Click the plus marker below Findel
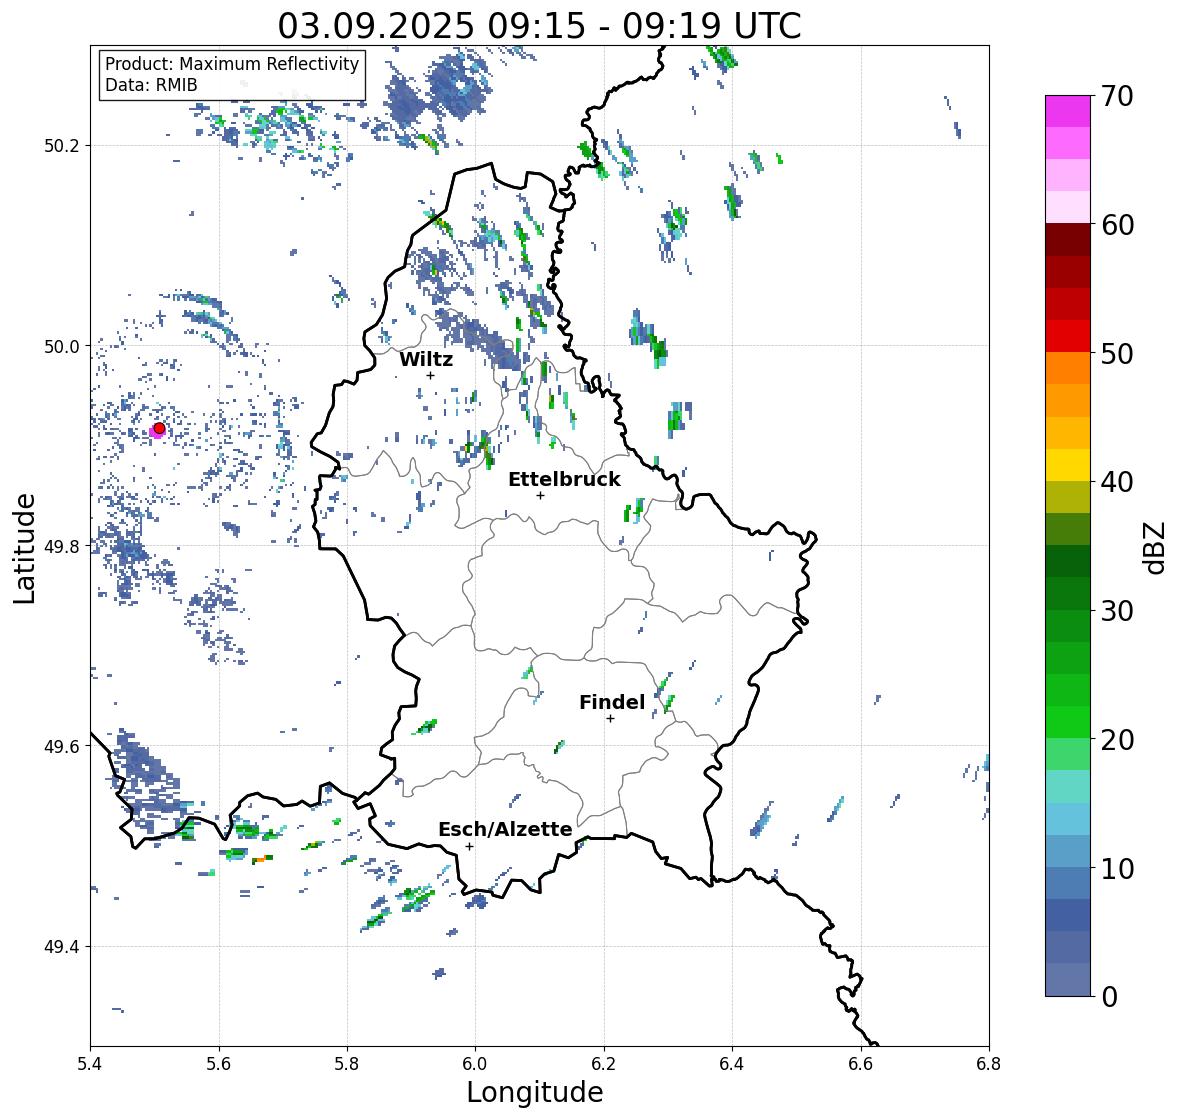Image resolution: width=1179 pixels, height=1117 pixels. pyautogui.click(x=610, y=719)
